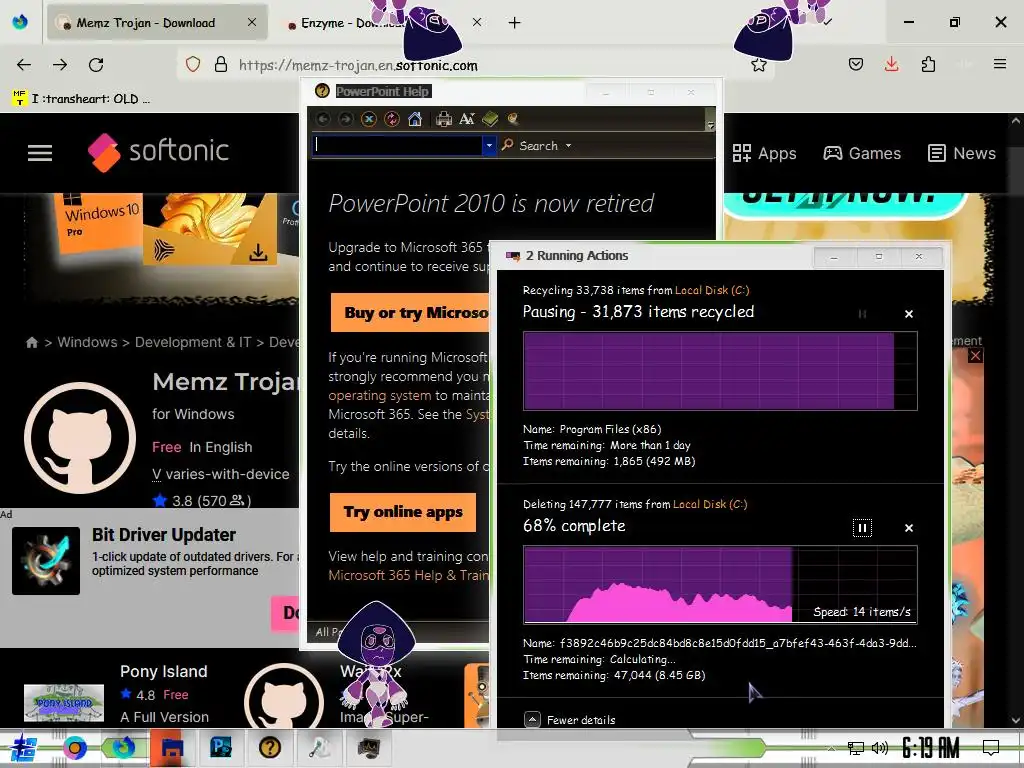1024x768 pixels.
Task: Save page to Pocket
Action: click(x=856, y=64)
